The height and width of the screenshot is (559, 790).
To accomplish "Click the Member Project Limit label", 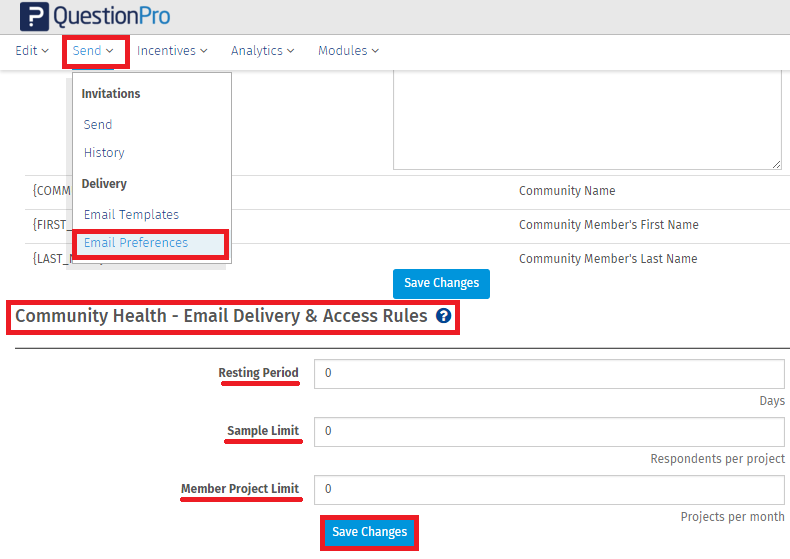I will (x=240, y=488).
